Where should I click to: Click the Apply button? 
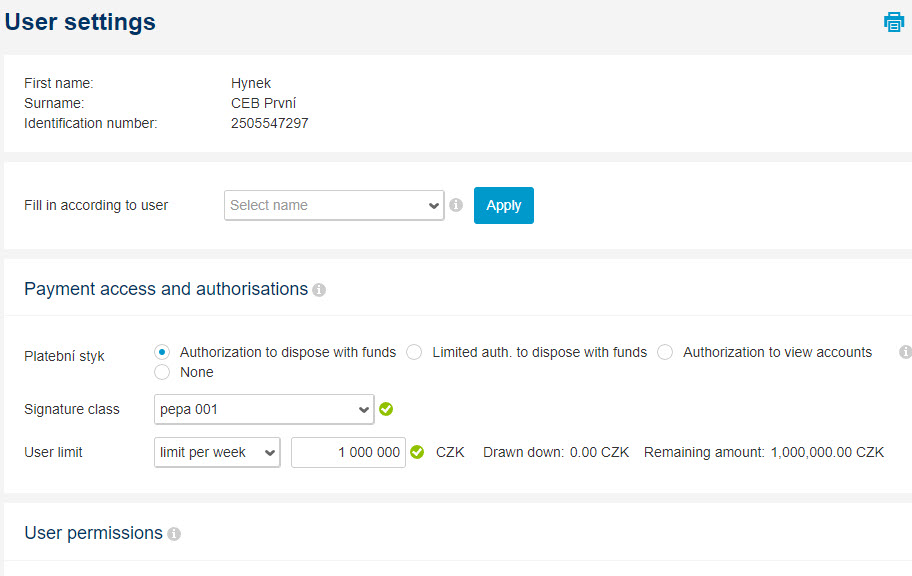pos(504,205)
